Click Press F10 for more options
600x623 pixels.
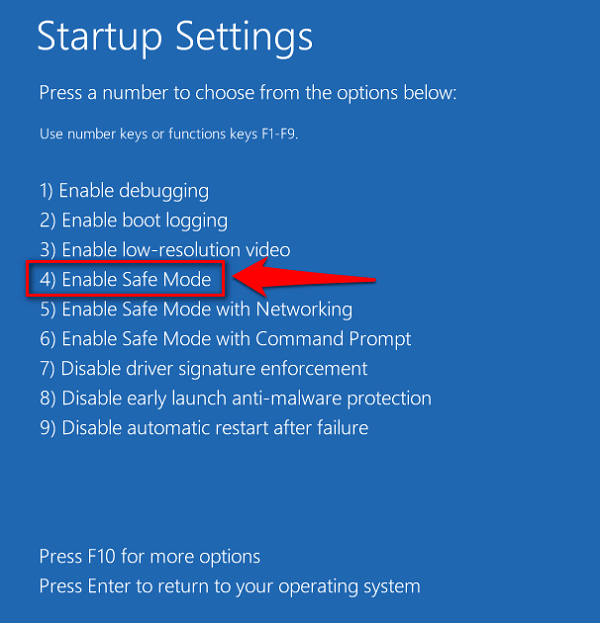[x=150, y=556]
